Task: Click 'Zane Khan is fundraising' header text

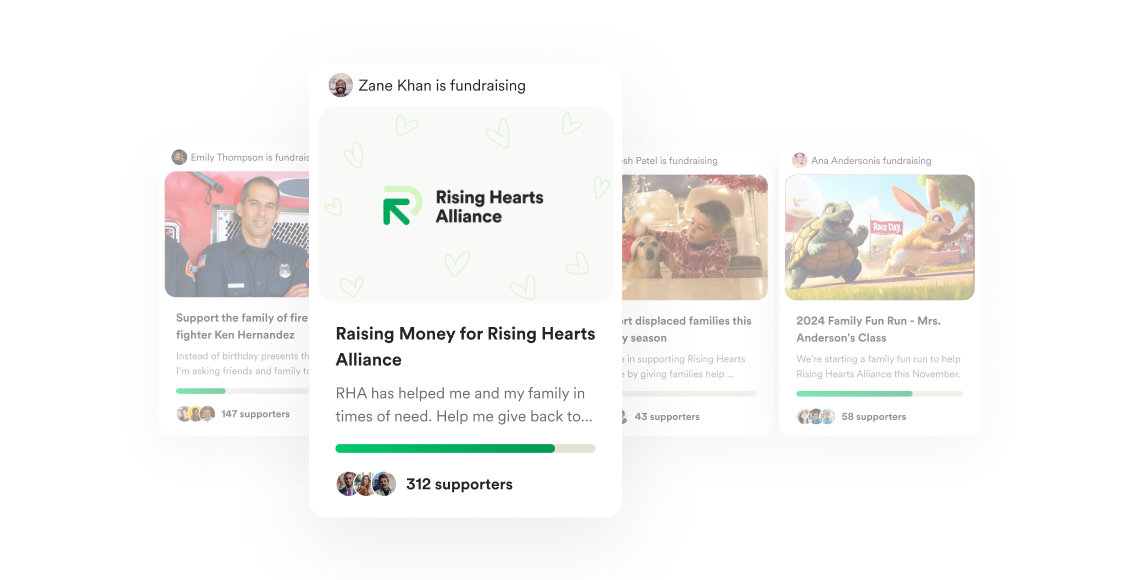Action: pos(442,86)
